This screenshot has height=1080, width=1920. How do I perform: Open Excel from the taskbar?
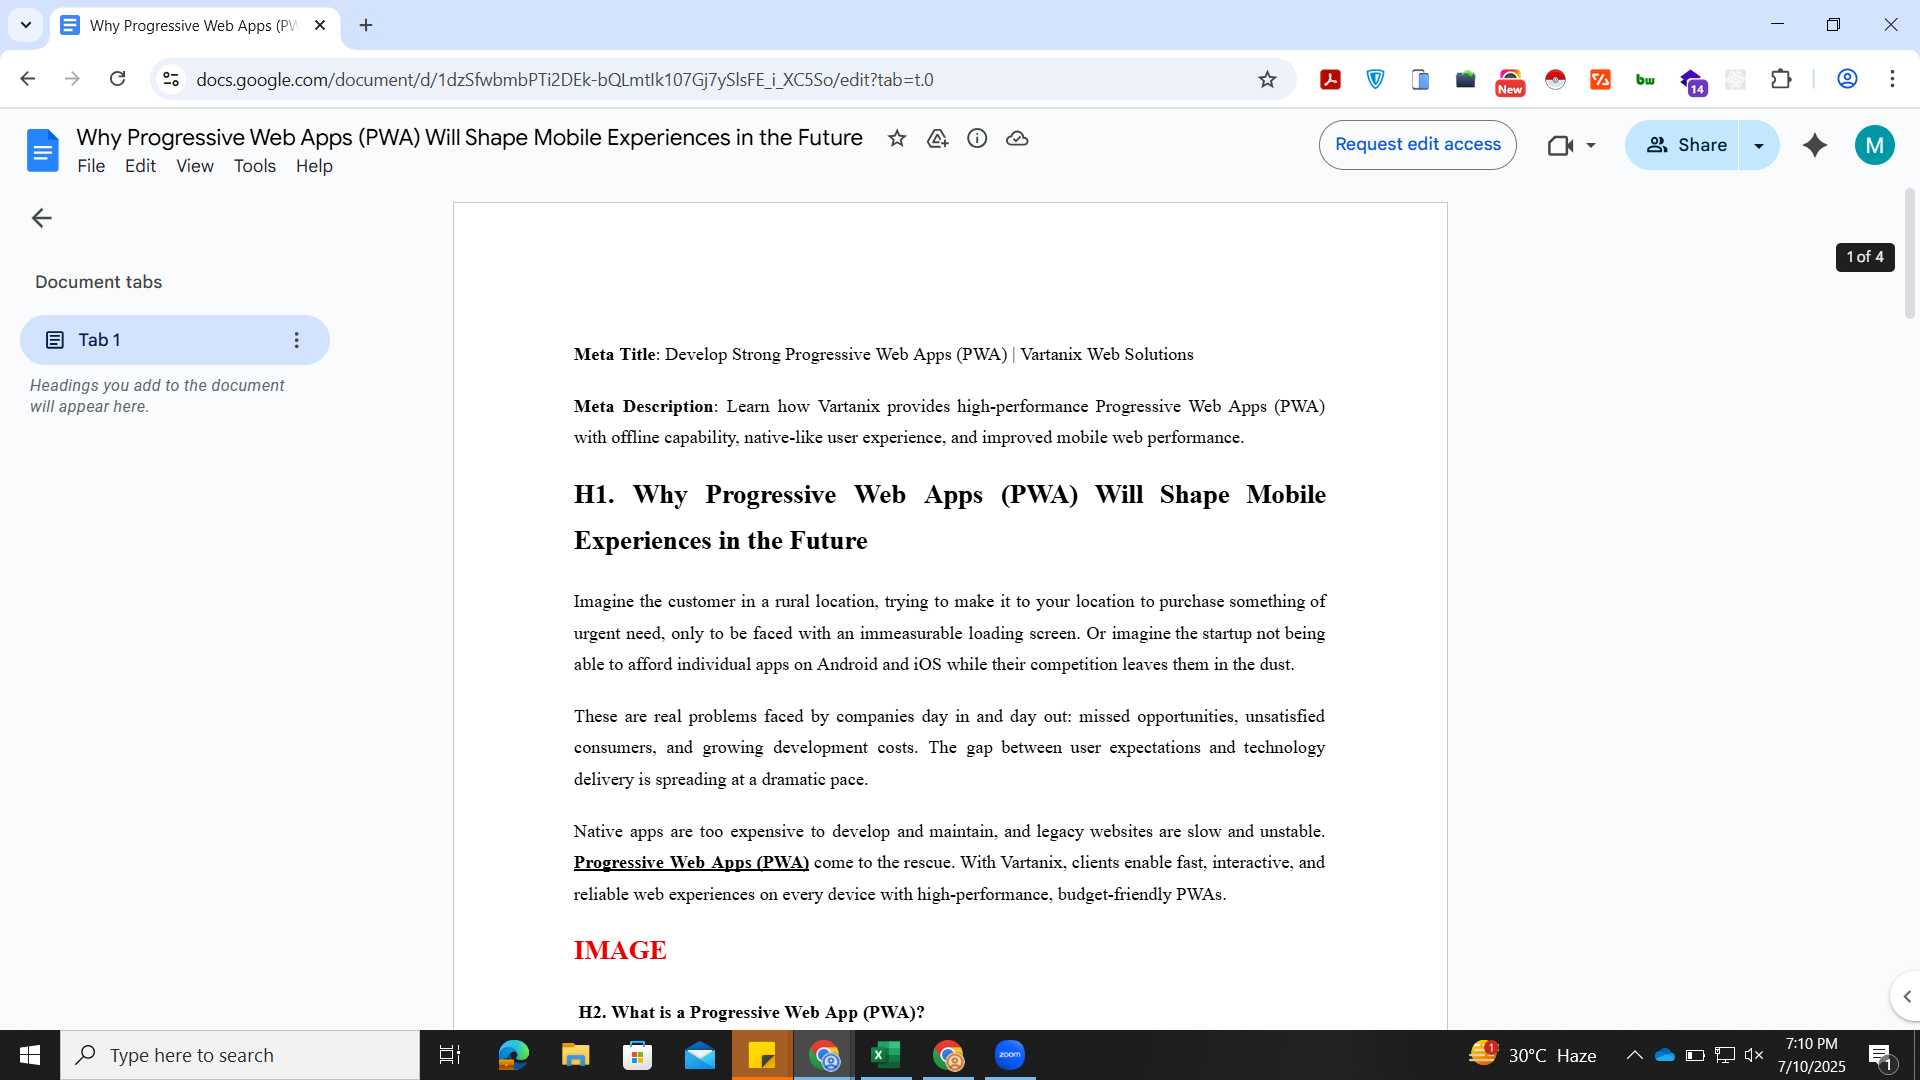point(886,1055)
